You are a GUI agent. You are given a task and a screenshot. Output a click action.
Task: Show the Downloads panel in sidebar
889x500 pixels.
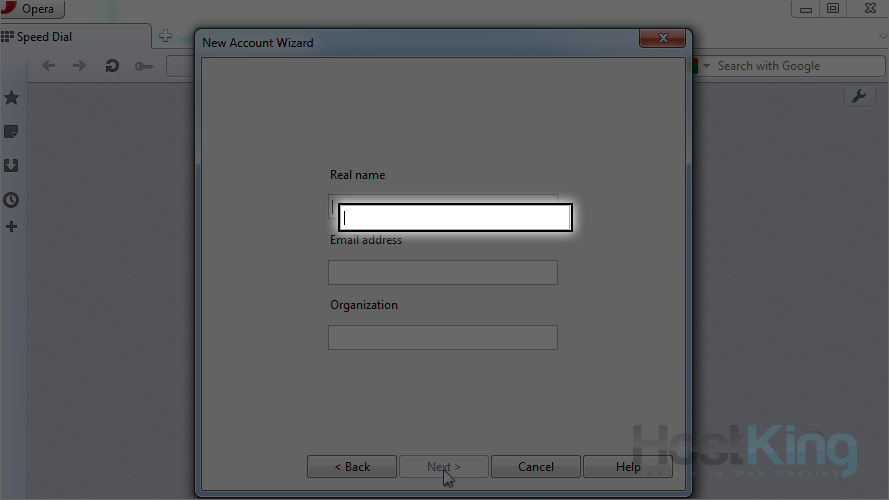pos(12,166)
